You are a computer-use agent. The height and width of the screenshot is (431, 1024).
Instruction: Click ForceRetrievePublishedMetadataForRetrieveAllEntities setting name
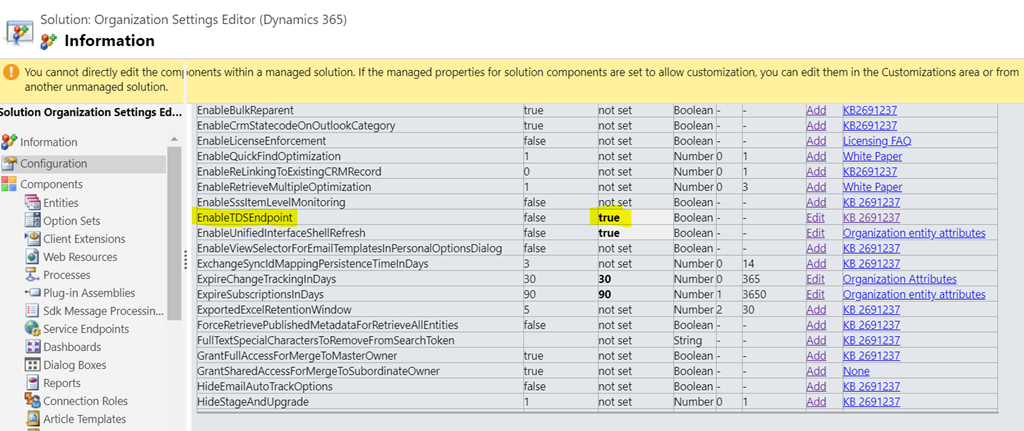(327, 325)
